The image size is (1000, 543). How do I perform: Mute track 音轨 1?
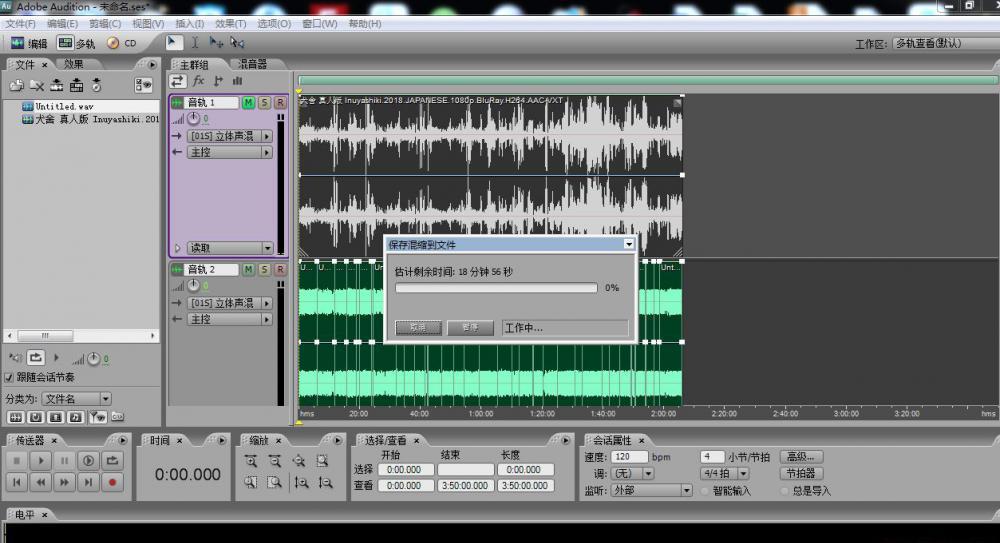248,103
